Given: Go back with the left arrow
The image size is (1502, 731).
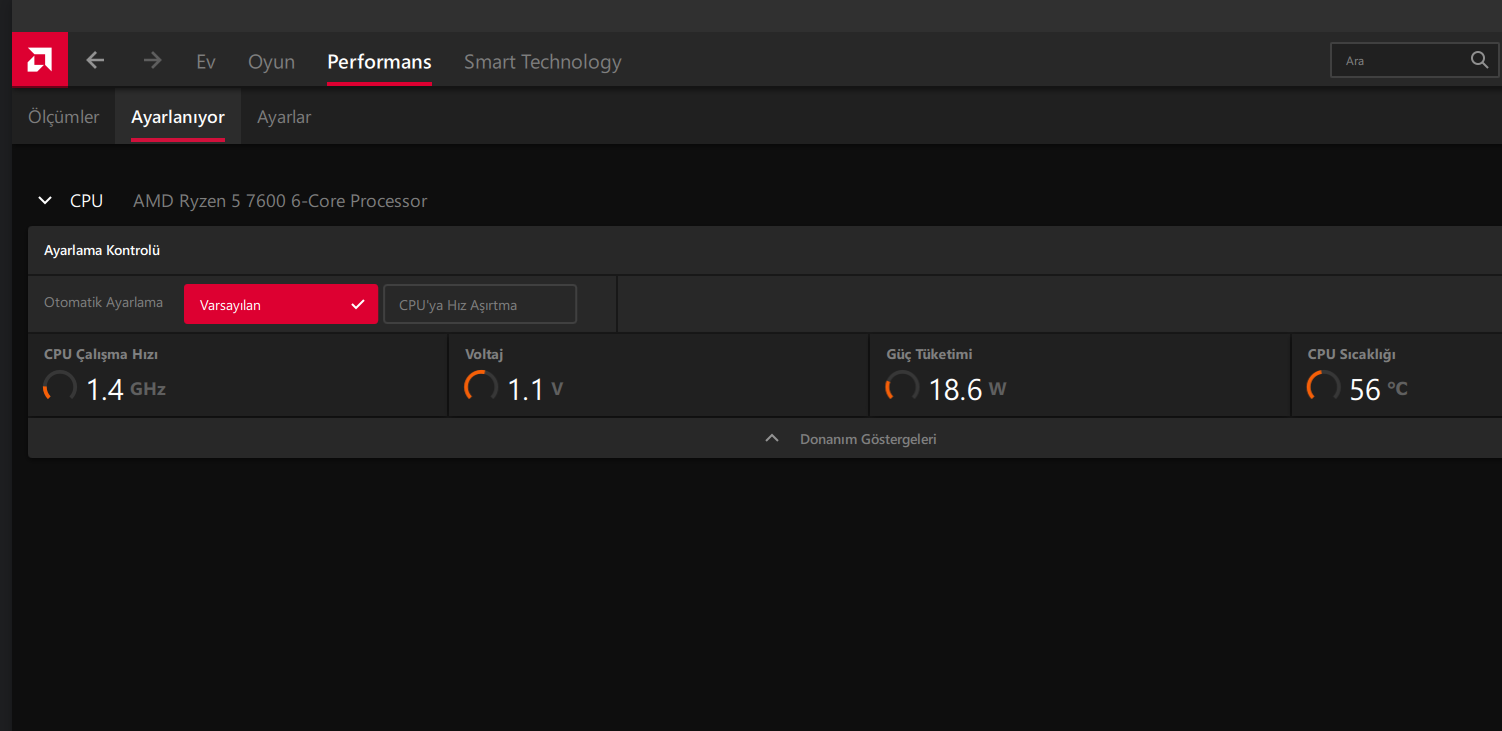Looking at the screenshot, I should point(95,60).
